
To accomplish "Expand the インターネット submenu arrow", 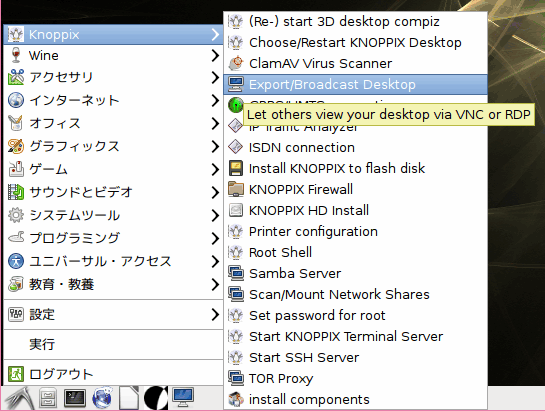I will [215, 100].
